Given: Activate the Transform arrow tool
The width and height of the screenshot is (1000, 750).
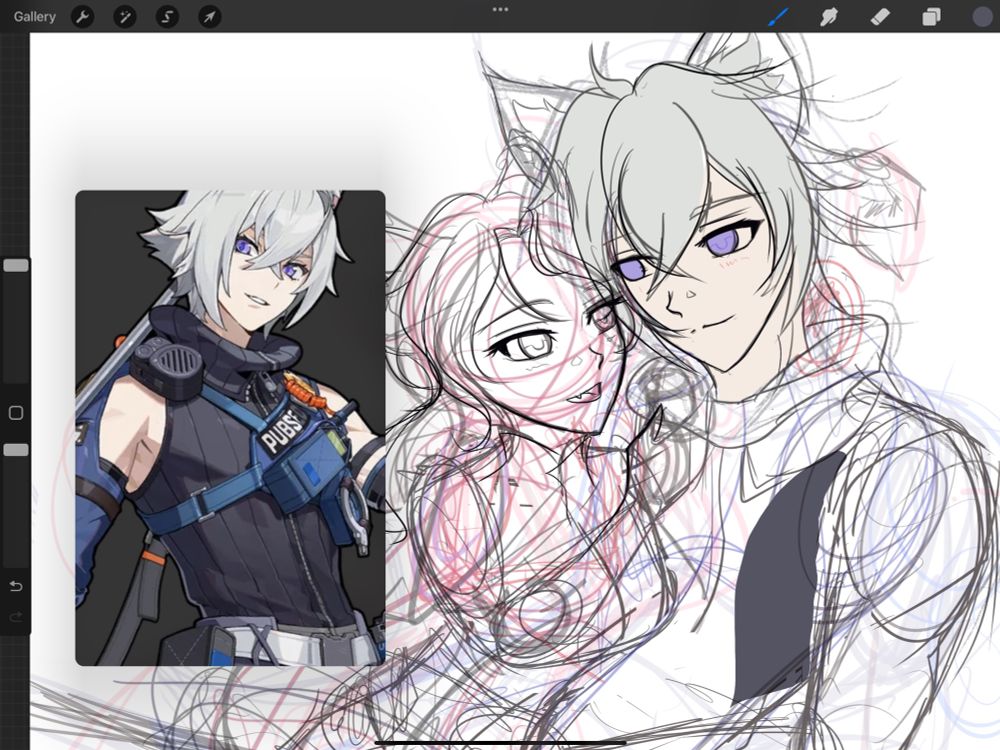Looking at the screenshot, I should 210,17.
